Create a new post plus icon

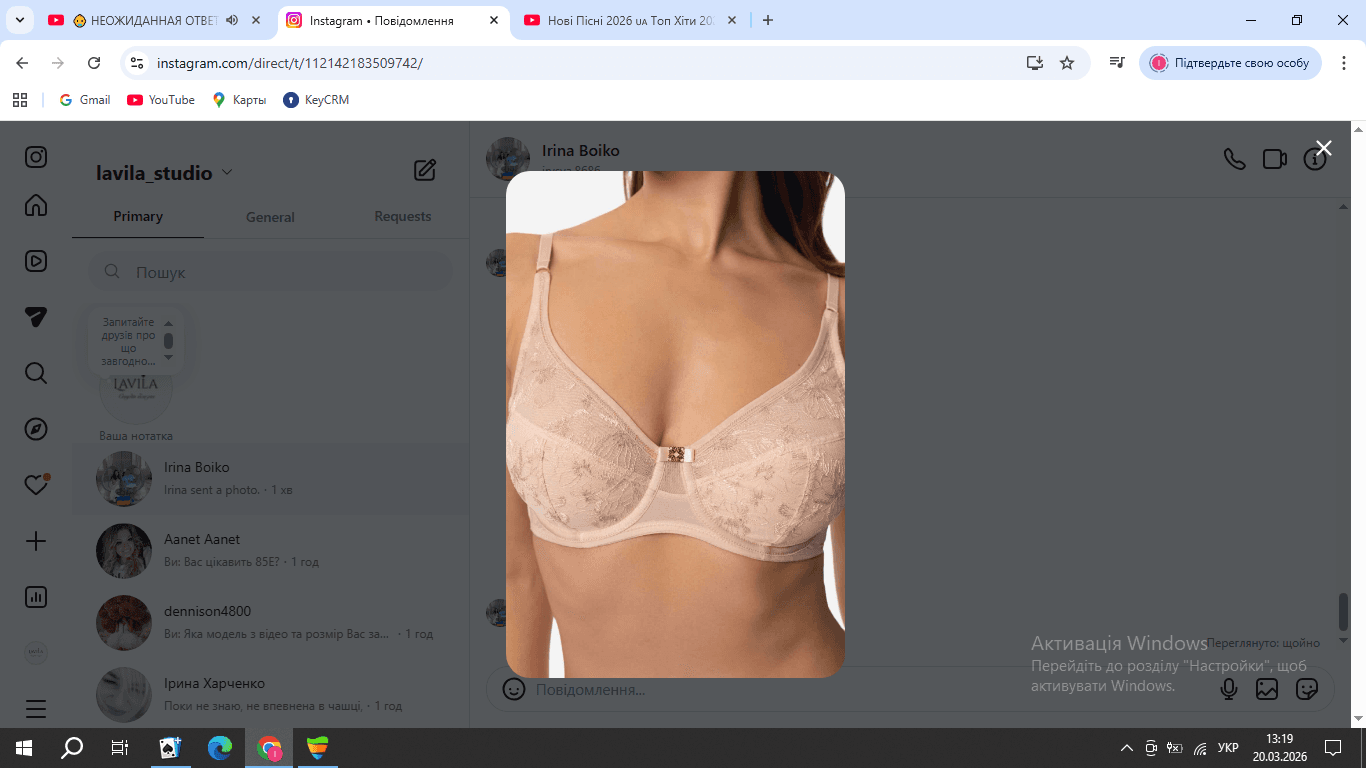36,541
